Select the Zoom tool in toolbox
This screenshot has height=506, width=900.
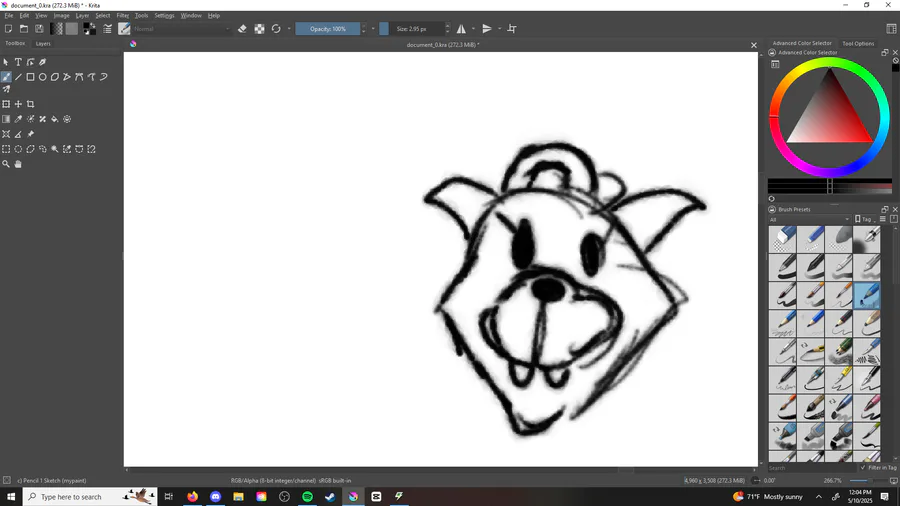point(6,164)
